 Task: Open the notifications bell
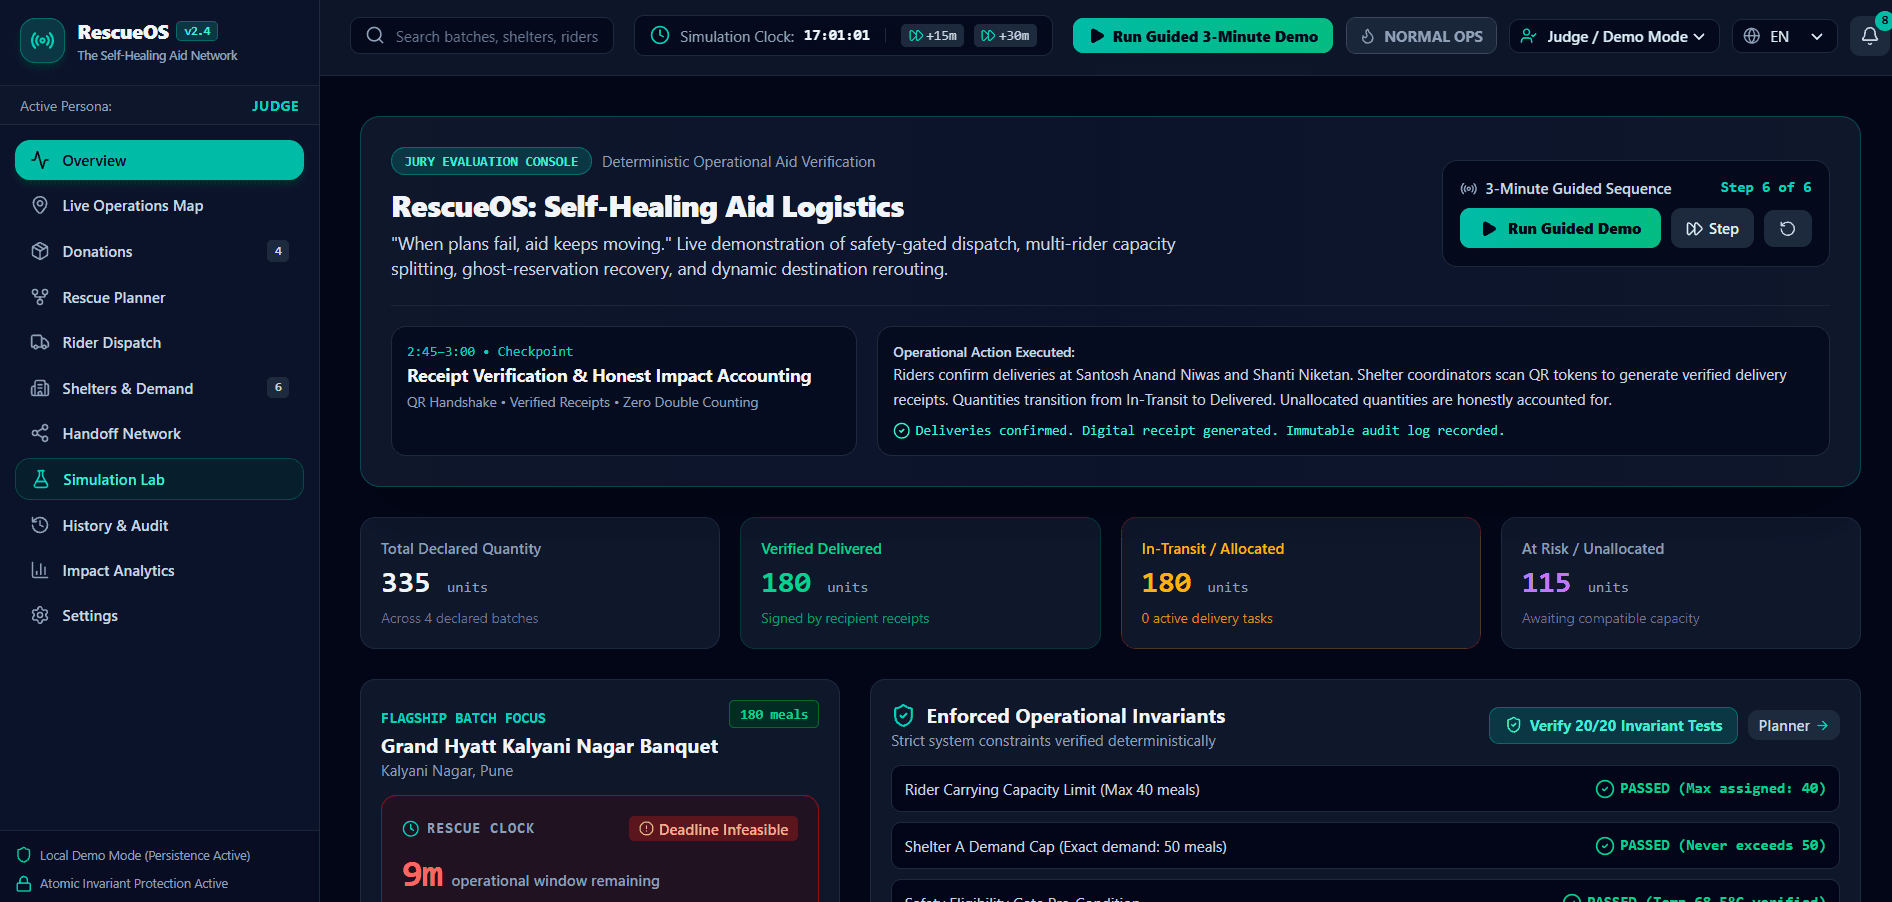point(1869,36)
